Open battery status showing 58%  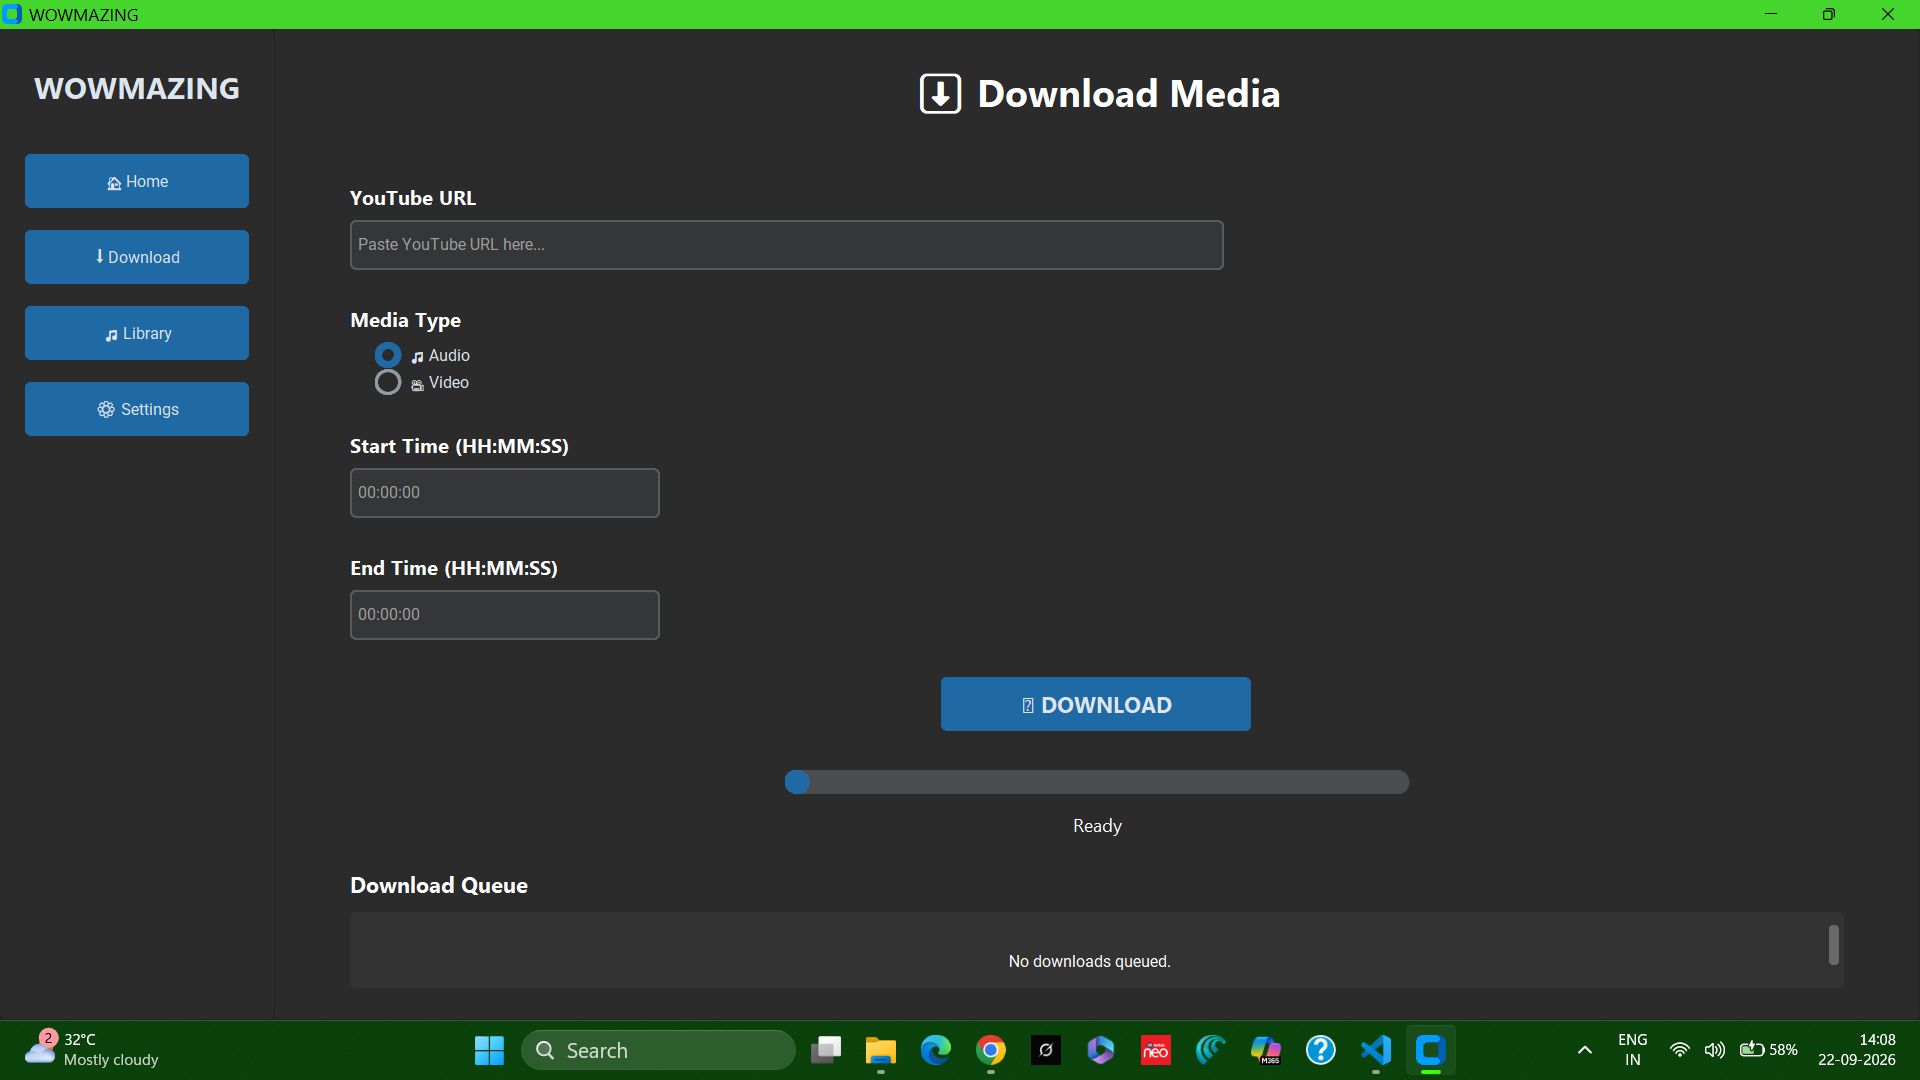click(1768, 1050)
